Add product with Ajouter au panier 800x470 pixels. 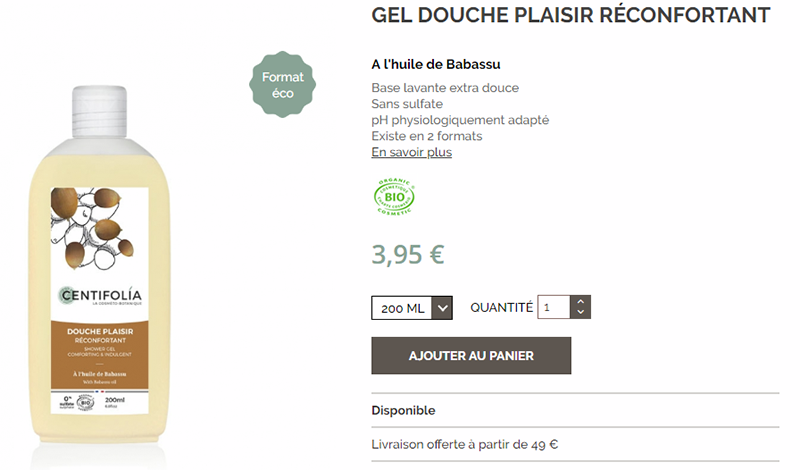(471, 356)
